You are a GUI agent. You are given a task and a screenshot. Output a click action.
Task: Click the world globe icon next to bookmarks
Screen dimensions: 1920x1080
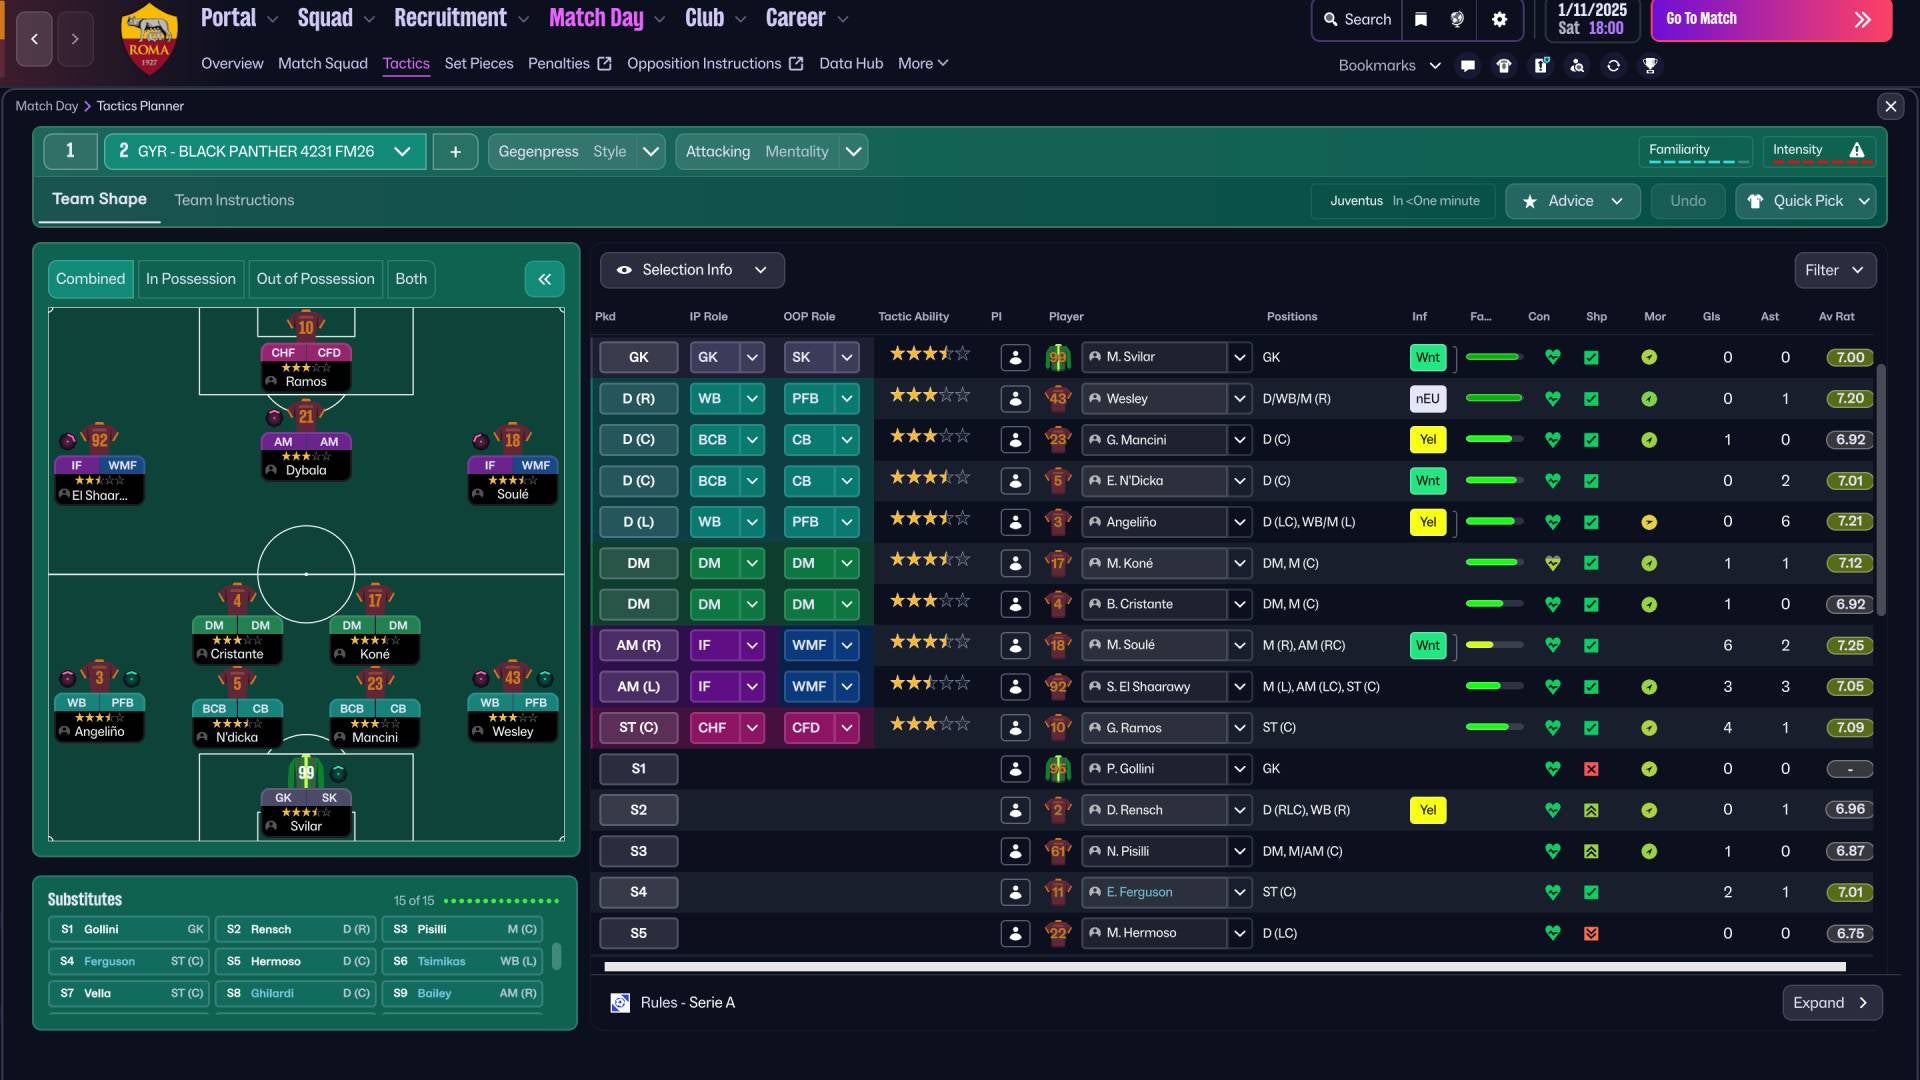click(x=1456, y=18)
